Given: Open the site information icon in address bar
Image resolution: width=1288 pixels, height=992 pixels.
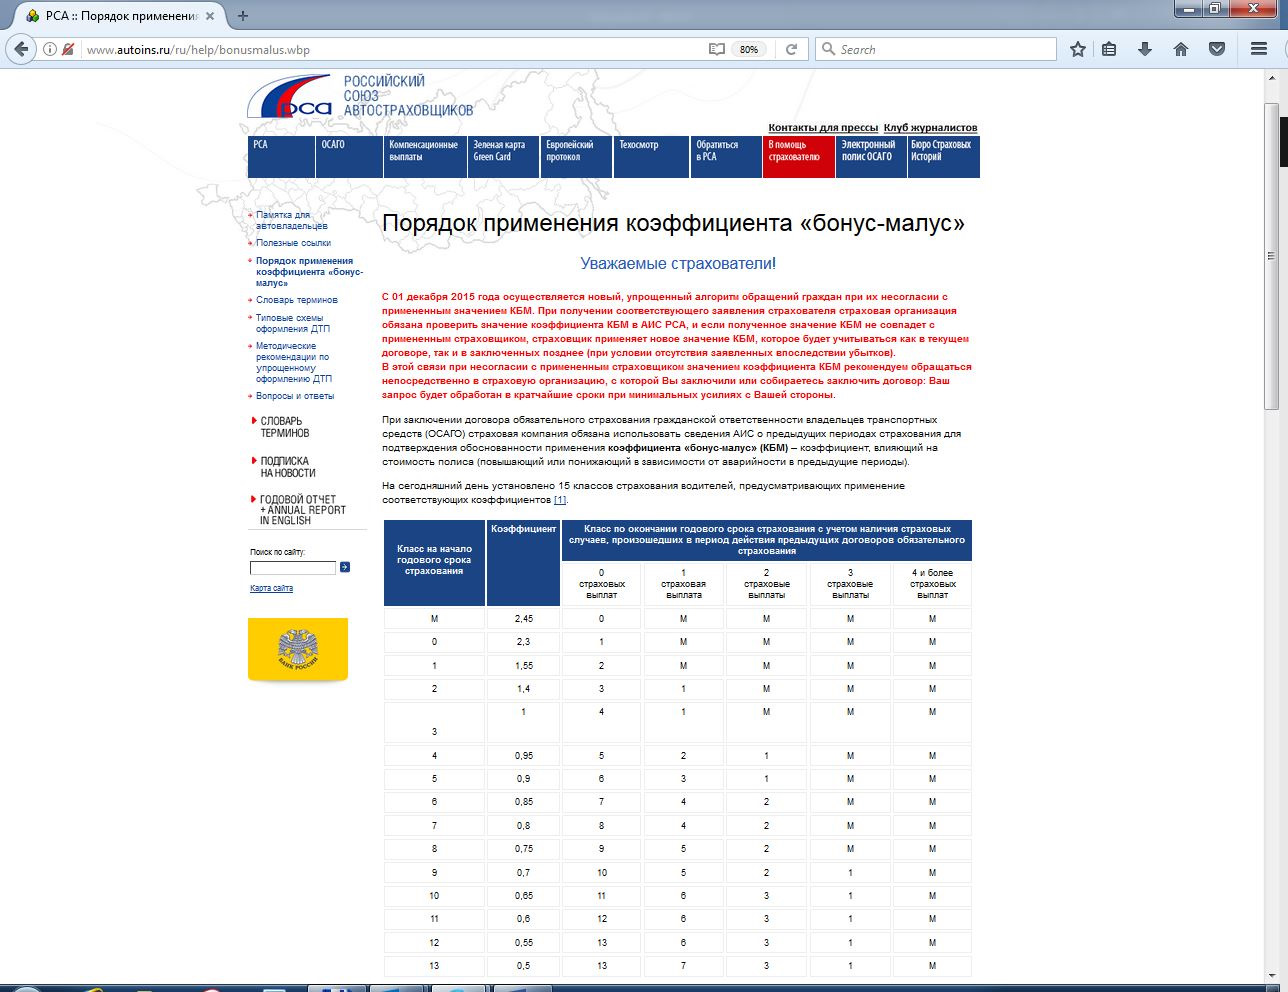Looking at the screenshot, I should tap(50, 49).
